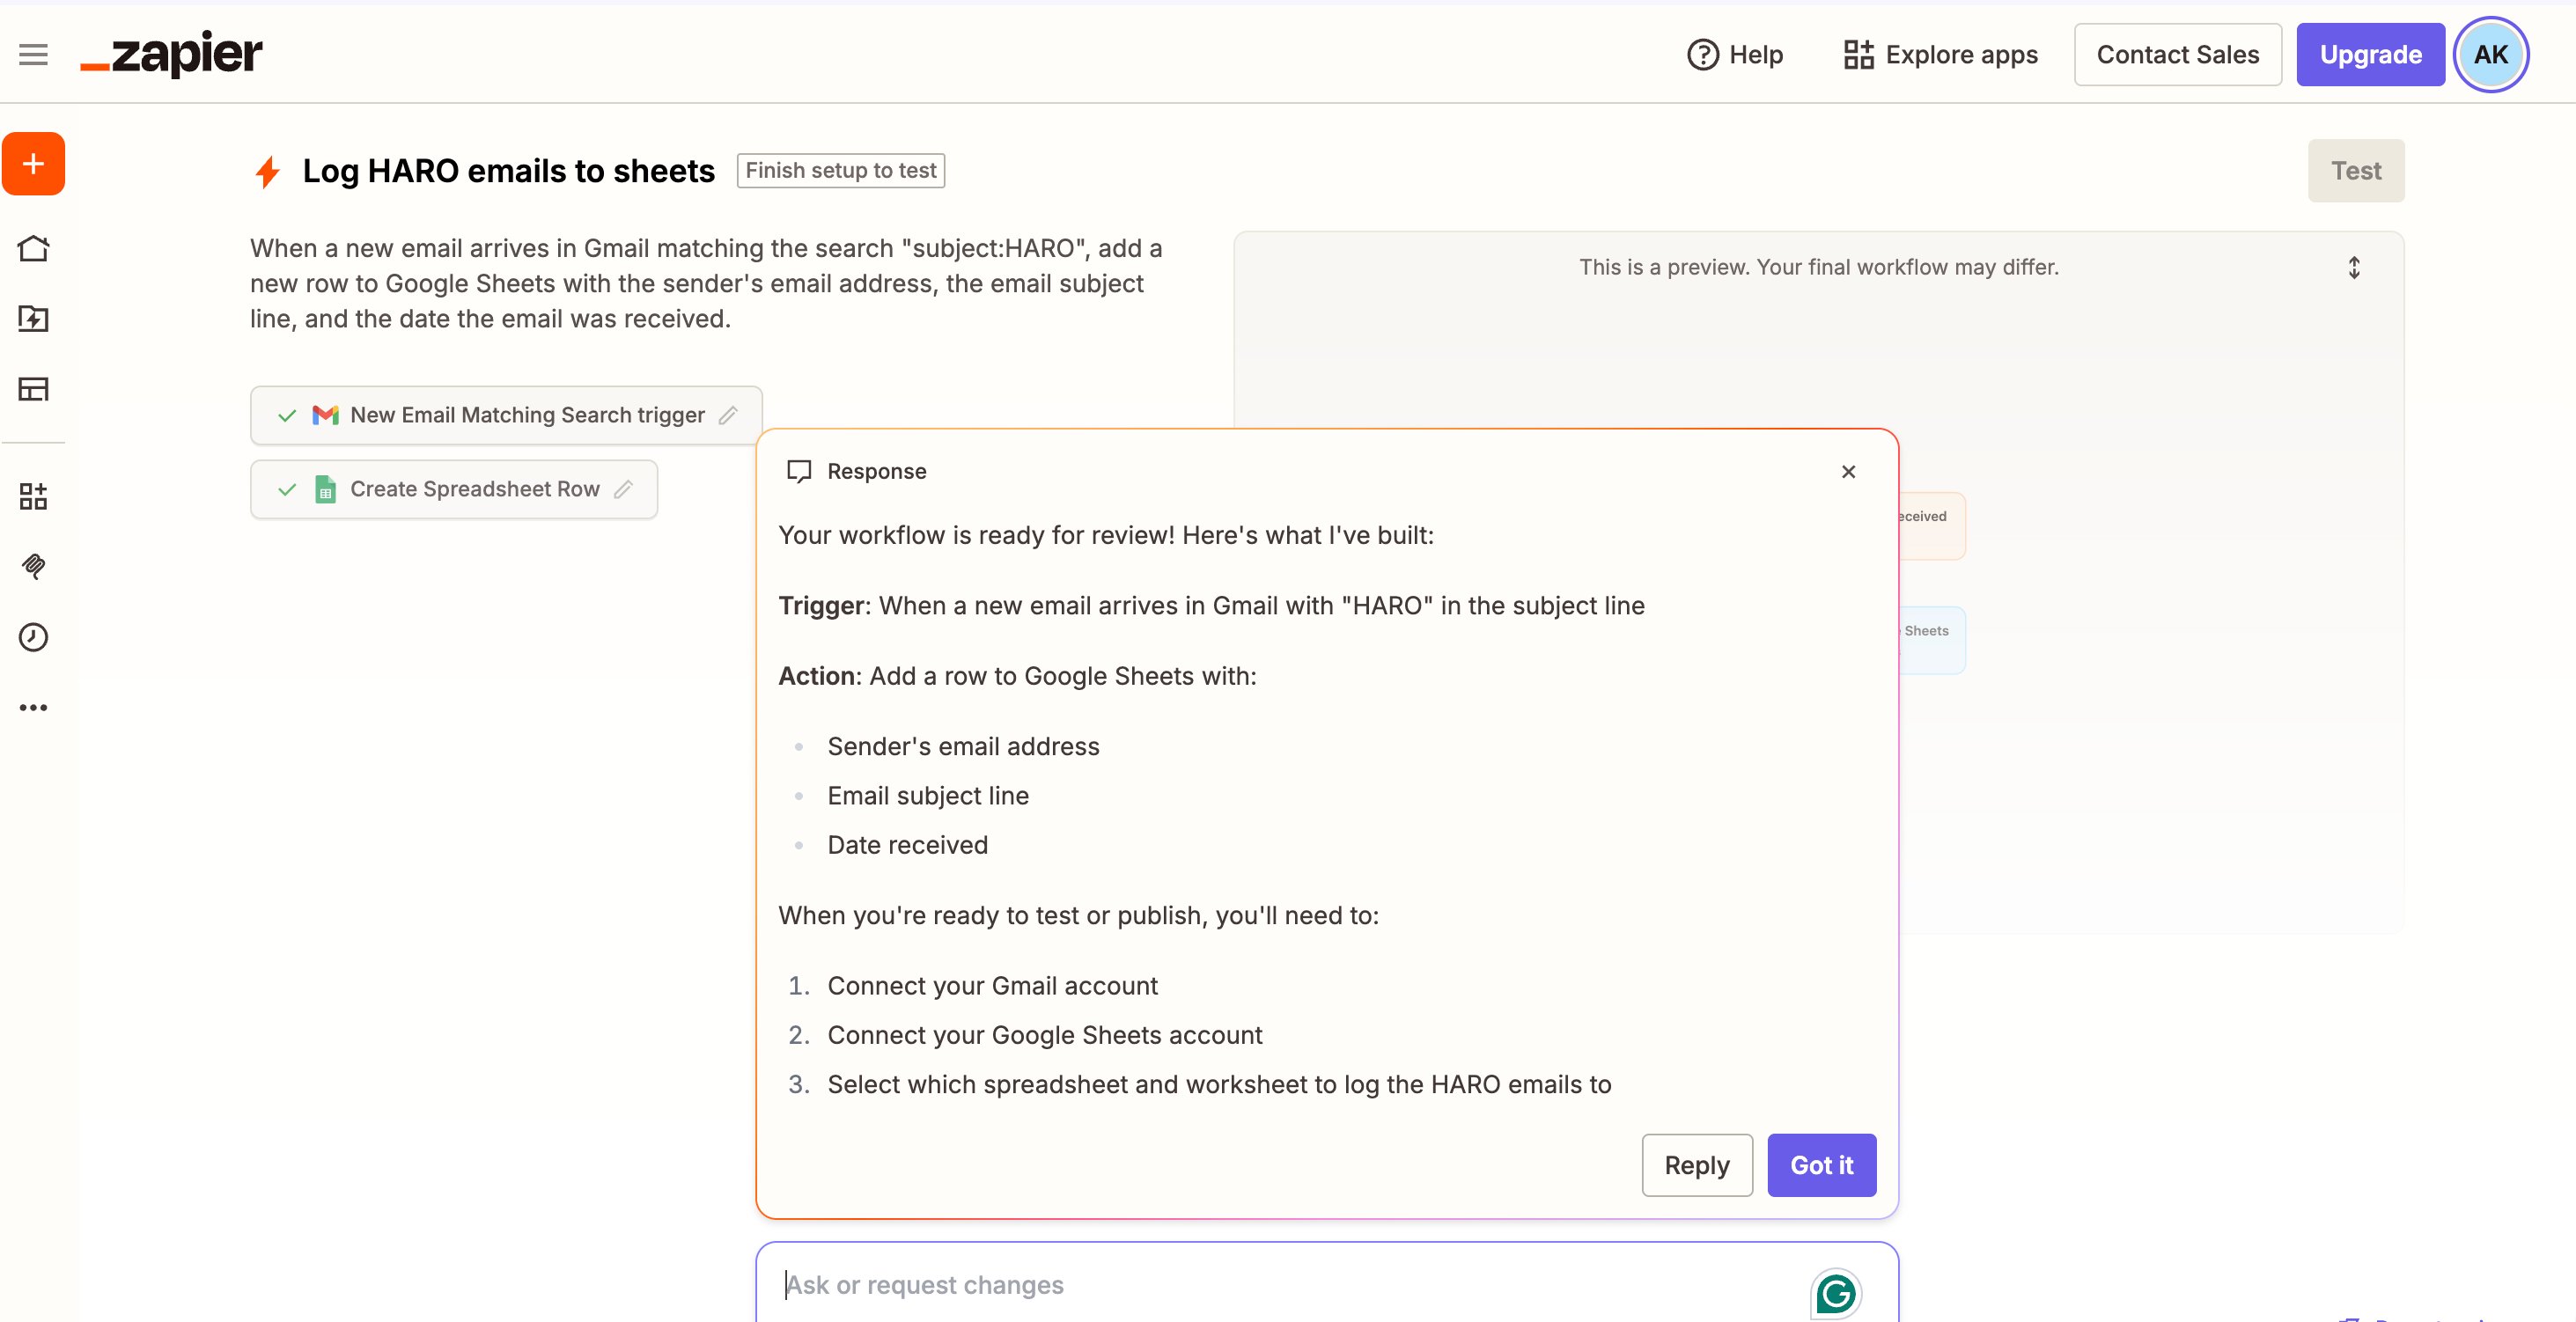Click the Reply button
This screenshot has width=2576, height=1322.
[x=1696, y=1165]
